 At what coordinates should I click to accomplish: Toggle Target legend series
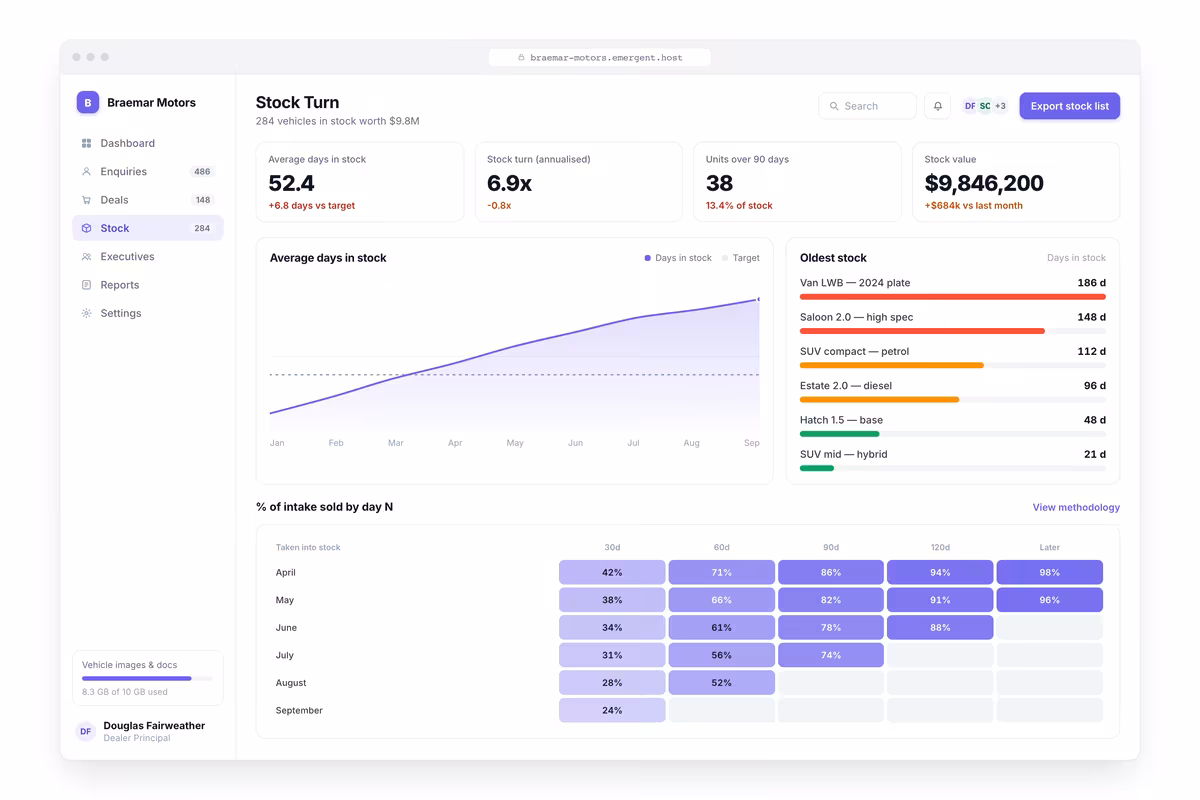tap(741, 258)
